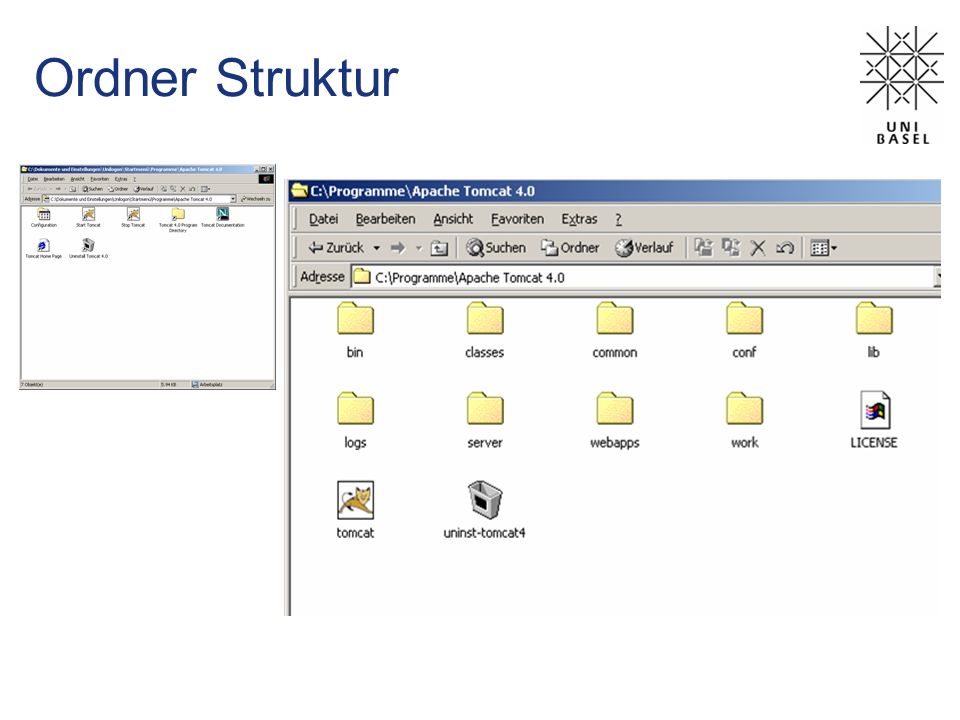This screenshot has height=720, width=960.
Task: Click the Delete (X) icon in the small window toolbar
Action: point(182,189)
